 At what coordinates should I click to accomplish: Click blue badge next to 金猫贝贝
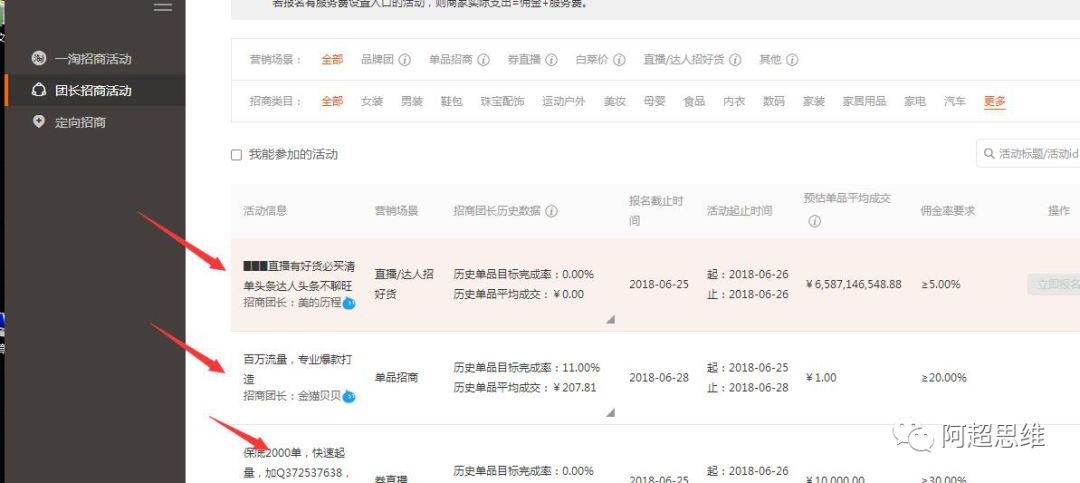pos(349,396)
